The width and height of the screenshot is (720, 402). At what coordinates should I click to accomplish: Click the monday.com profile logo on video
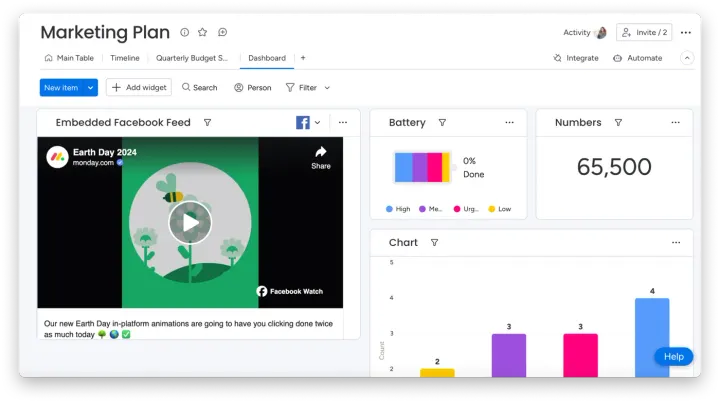[57, 157]
